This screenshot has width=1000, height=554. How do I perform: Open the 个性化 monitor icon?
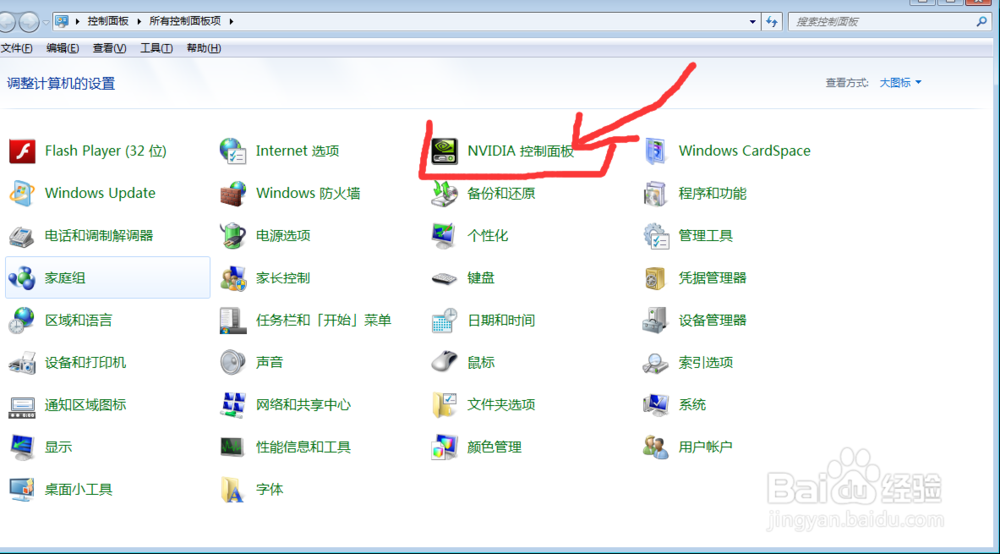(x=444, y=236)
